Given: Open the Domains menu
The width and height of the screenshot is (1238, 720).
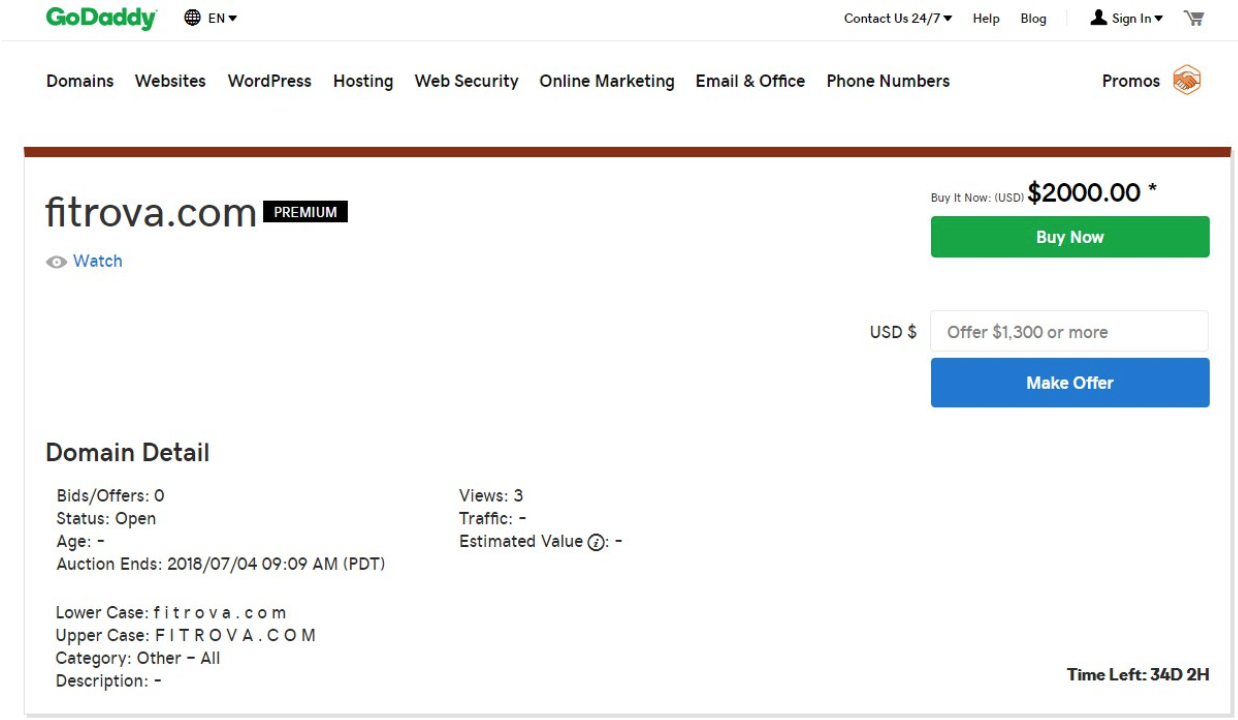Looking at the screenshot, I should [x=80, y=81].
